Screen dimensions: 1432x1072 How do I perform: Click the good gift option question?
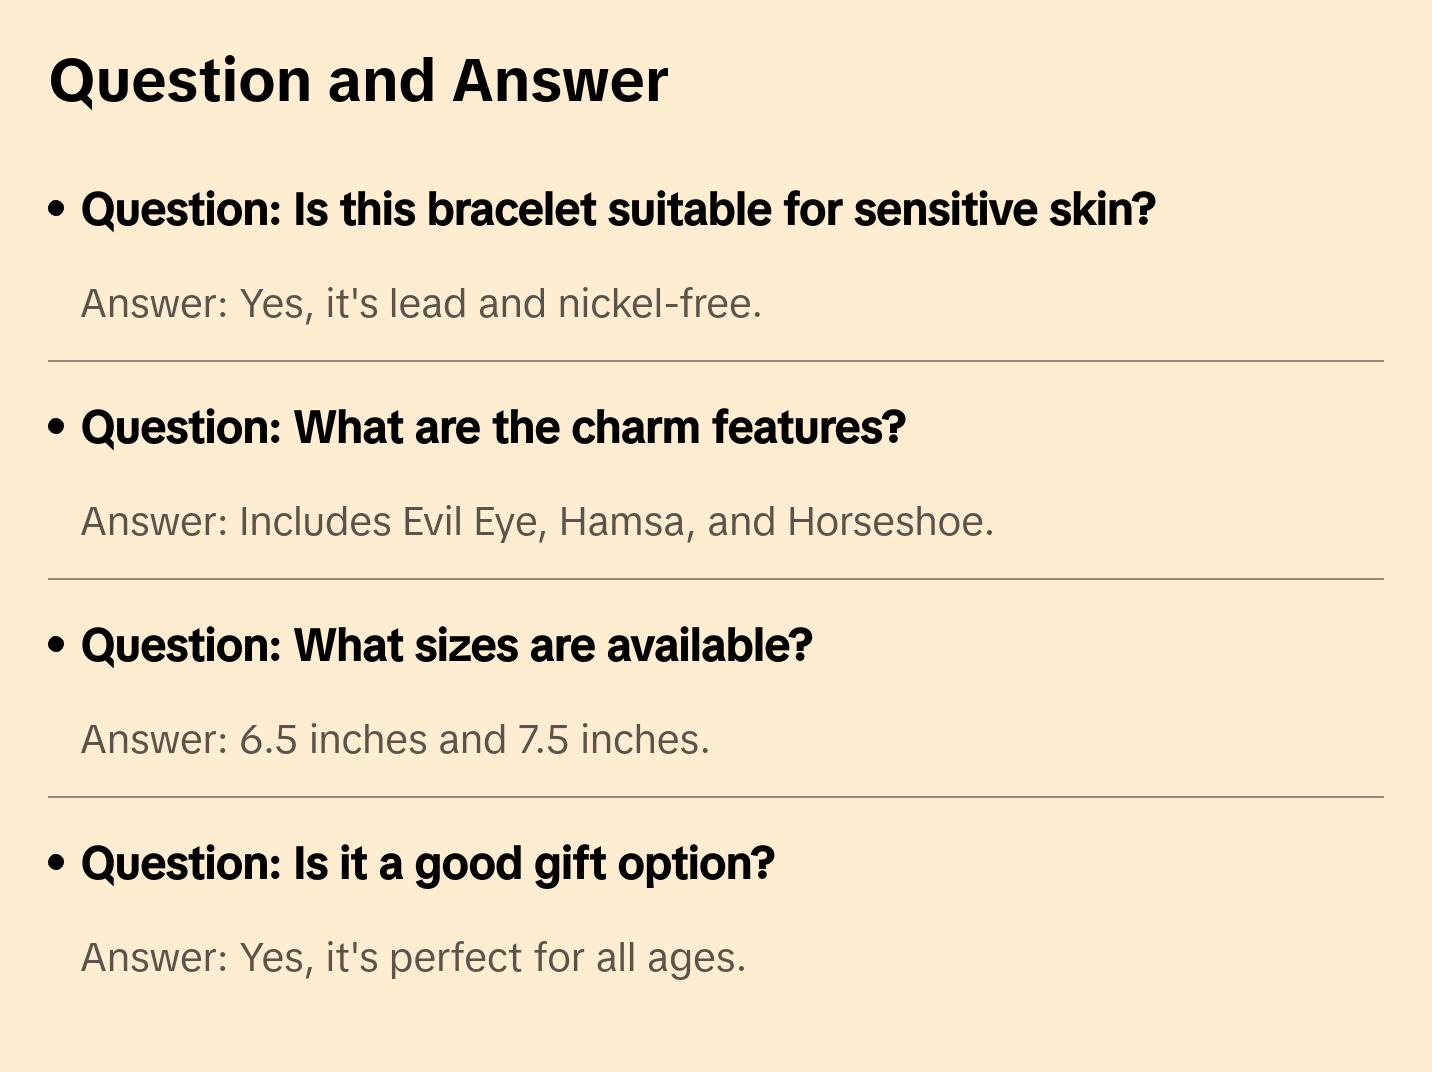pos(427,864)
